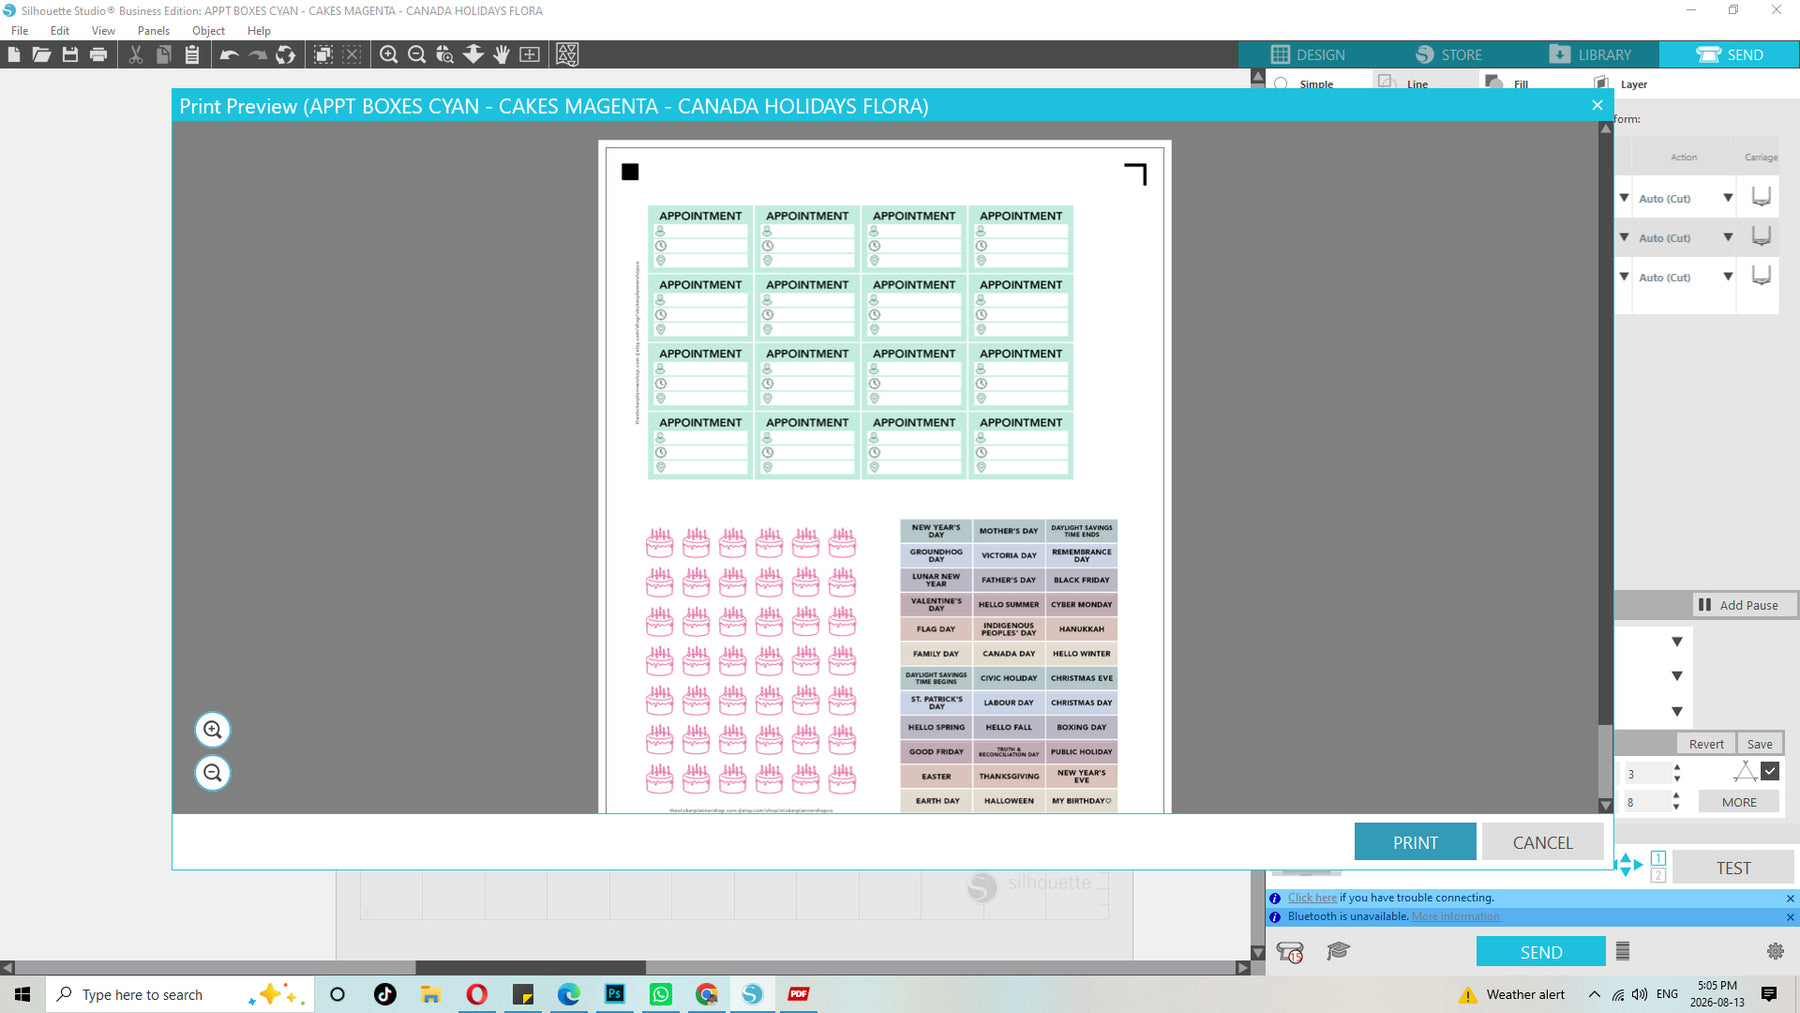Click the New document icon in toolbar
Viewport: 1800px width, 1013px height.
pyautogui.click(x=14, y=55)
